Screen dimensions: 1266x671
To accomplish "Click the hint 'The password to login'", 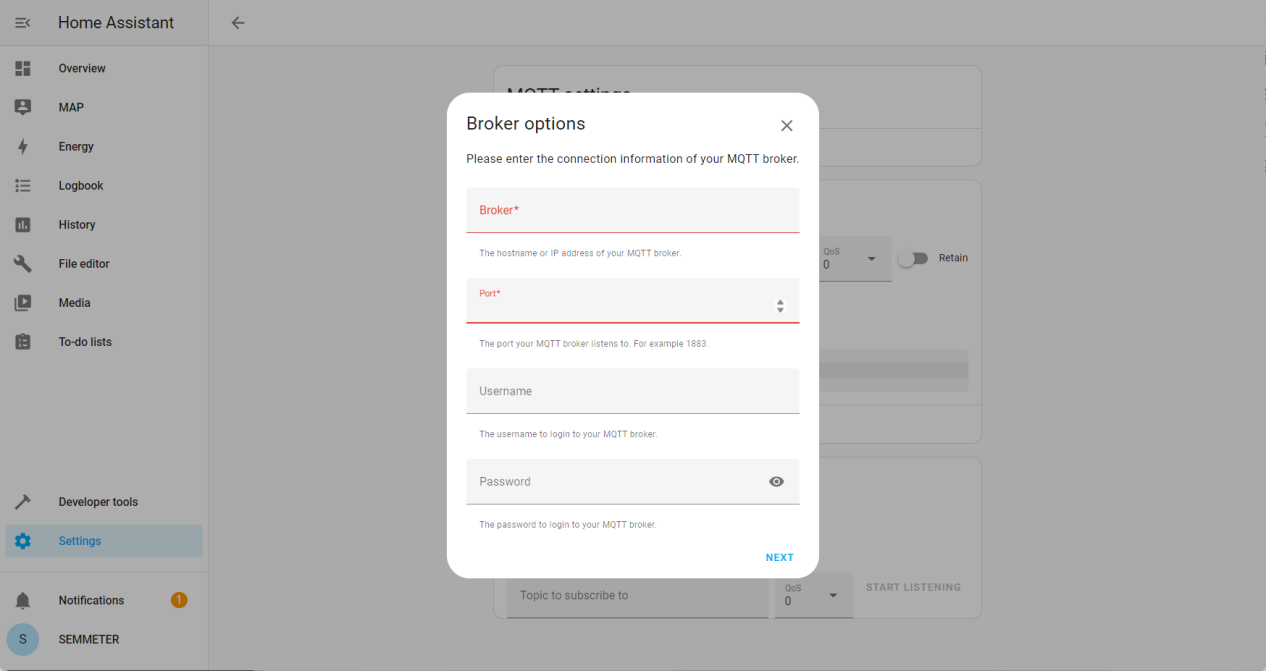I will [x=568, y=525].
